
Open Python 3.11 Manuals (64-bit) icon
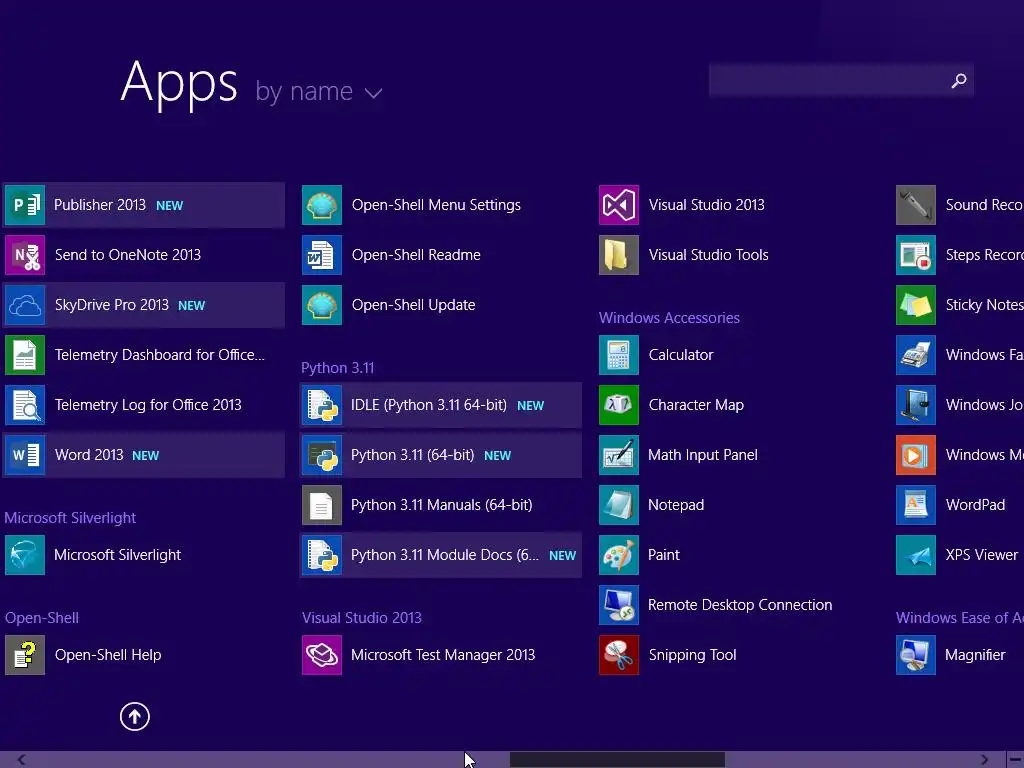pos(322,505)
